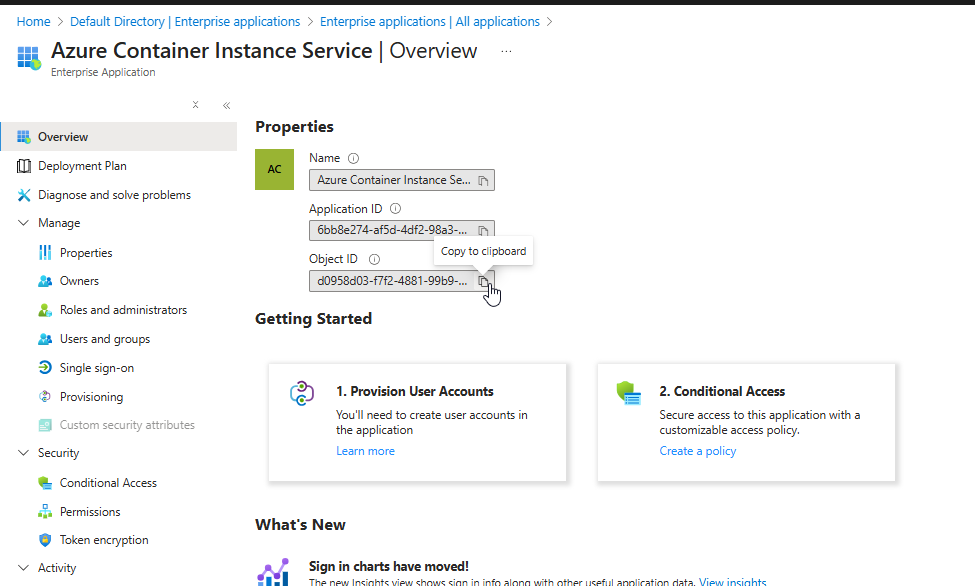Image resolution: width=975 pixels, height=586 pixels.
Task: Click the Conditional Access card icon
Action: [x=629, y=393]
